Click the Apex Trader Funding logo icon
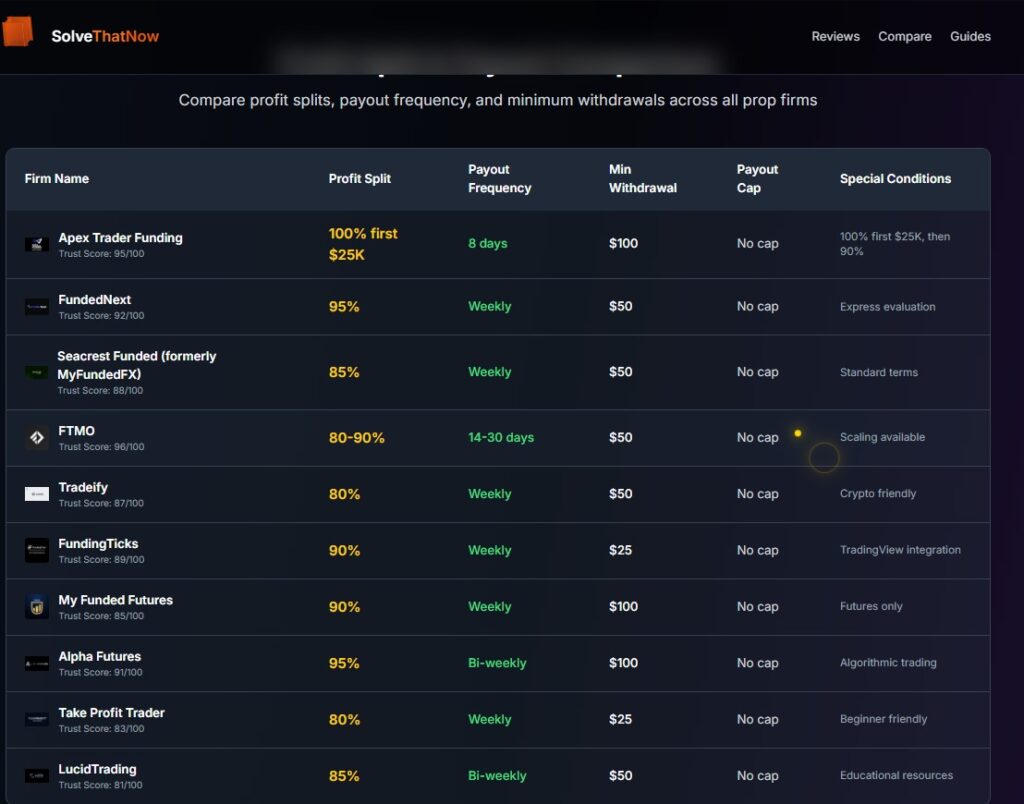The width and height of the screenshot is (1024, 804). (37, 244)
